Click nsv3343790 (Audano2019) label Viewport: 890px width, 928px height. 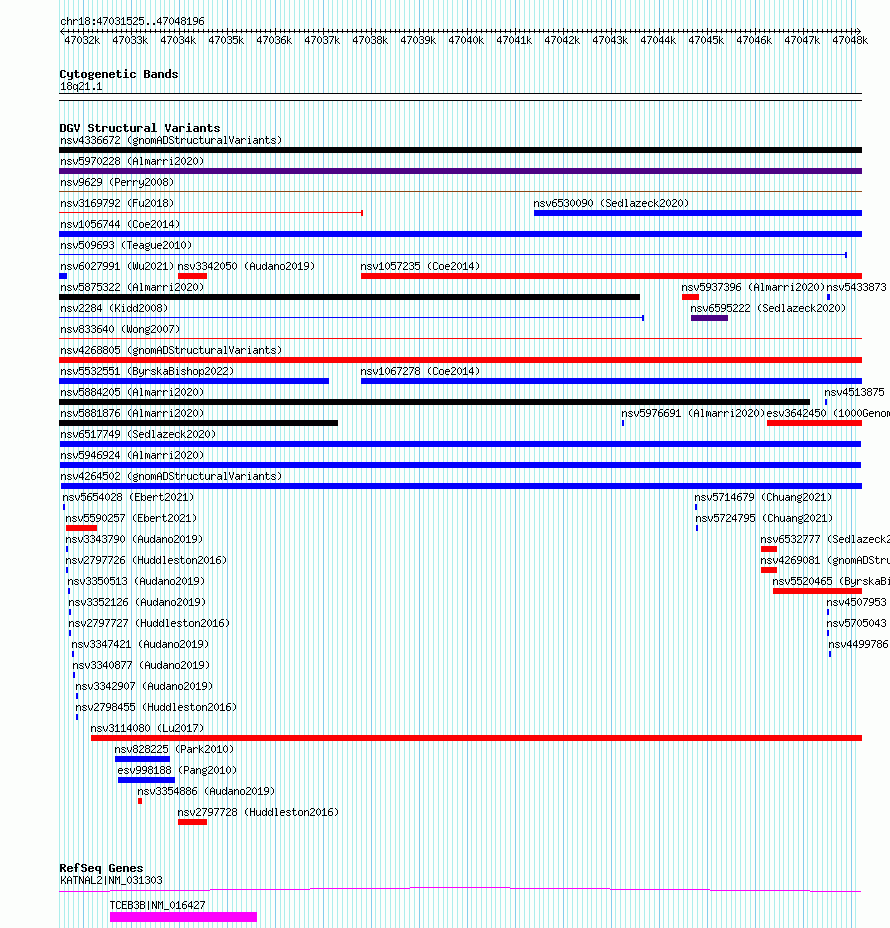click(134, 539)
